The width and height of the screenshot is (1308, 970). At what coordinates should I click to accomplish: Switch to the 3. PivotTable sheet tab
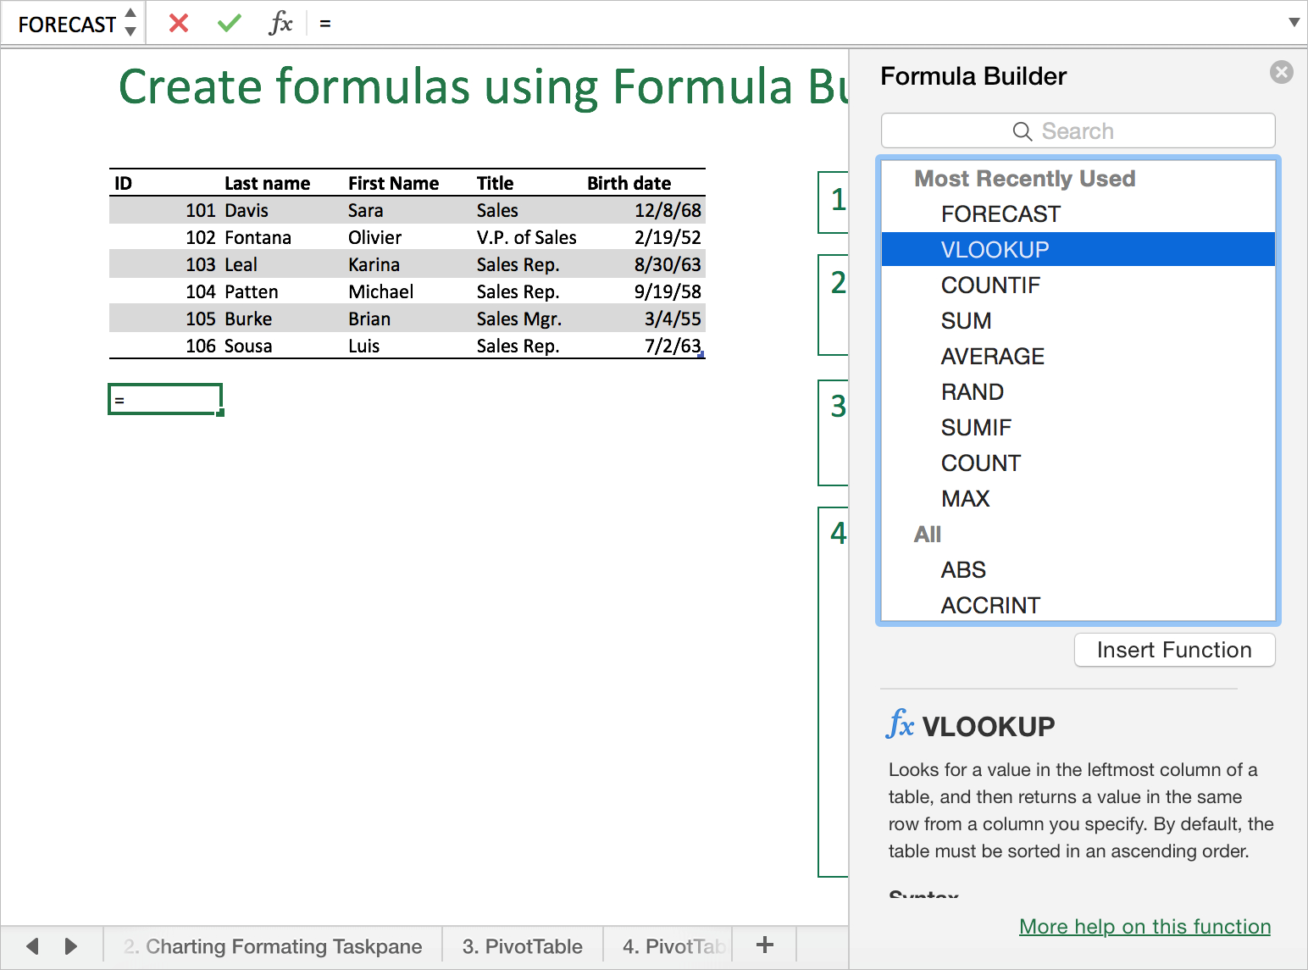(x=522, y=945)
